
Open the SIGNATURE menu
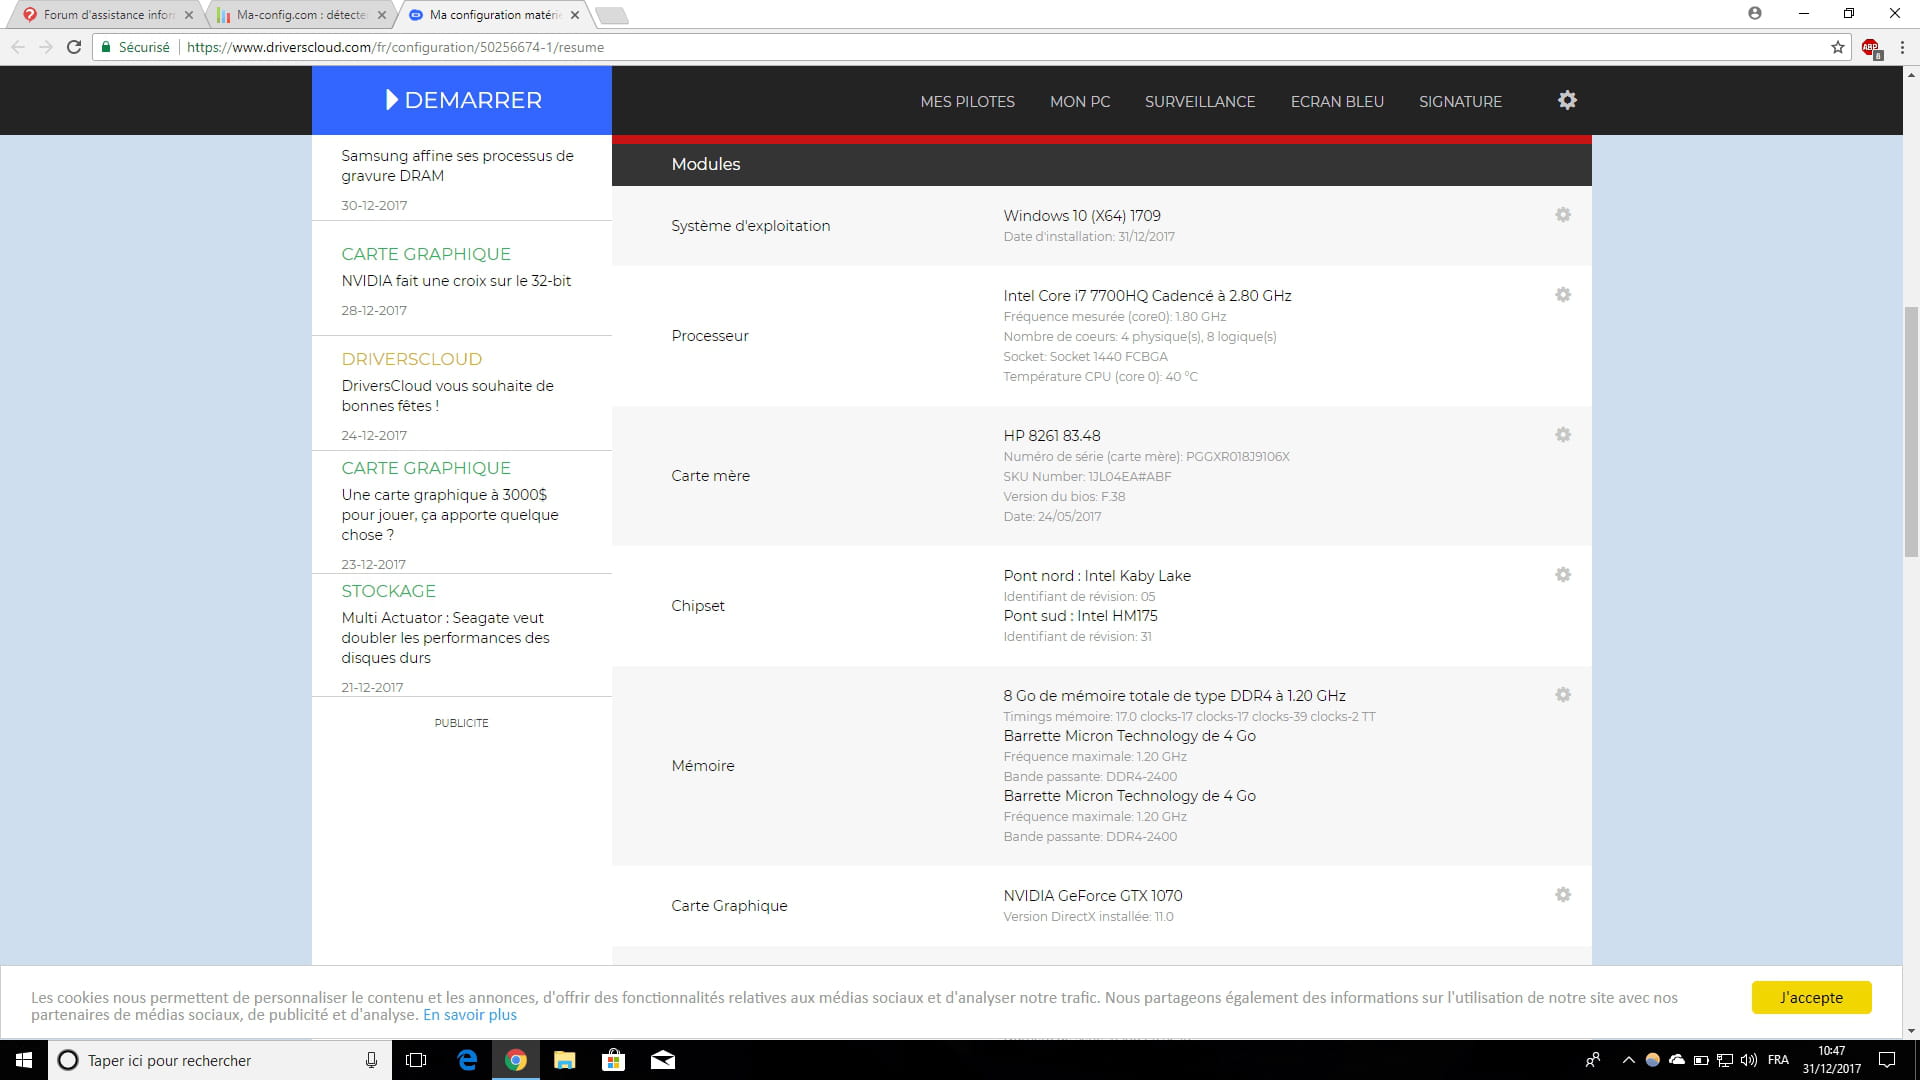click(1460, 102)
